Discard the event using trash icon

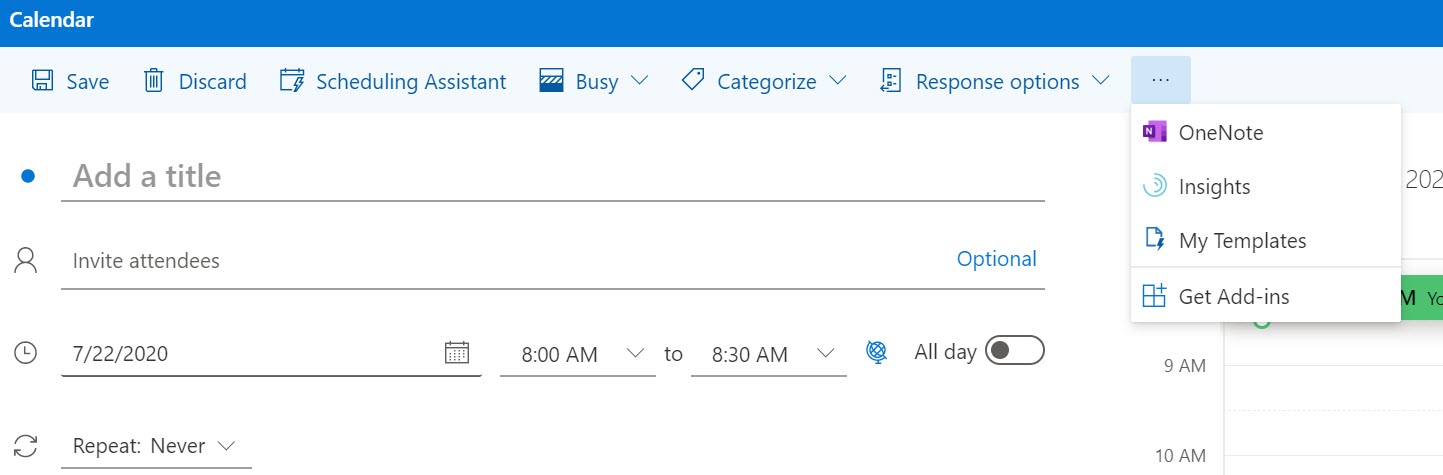154,81
